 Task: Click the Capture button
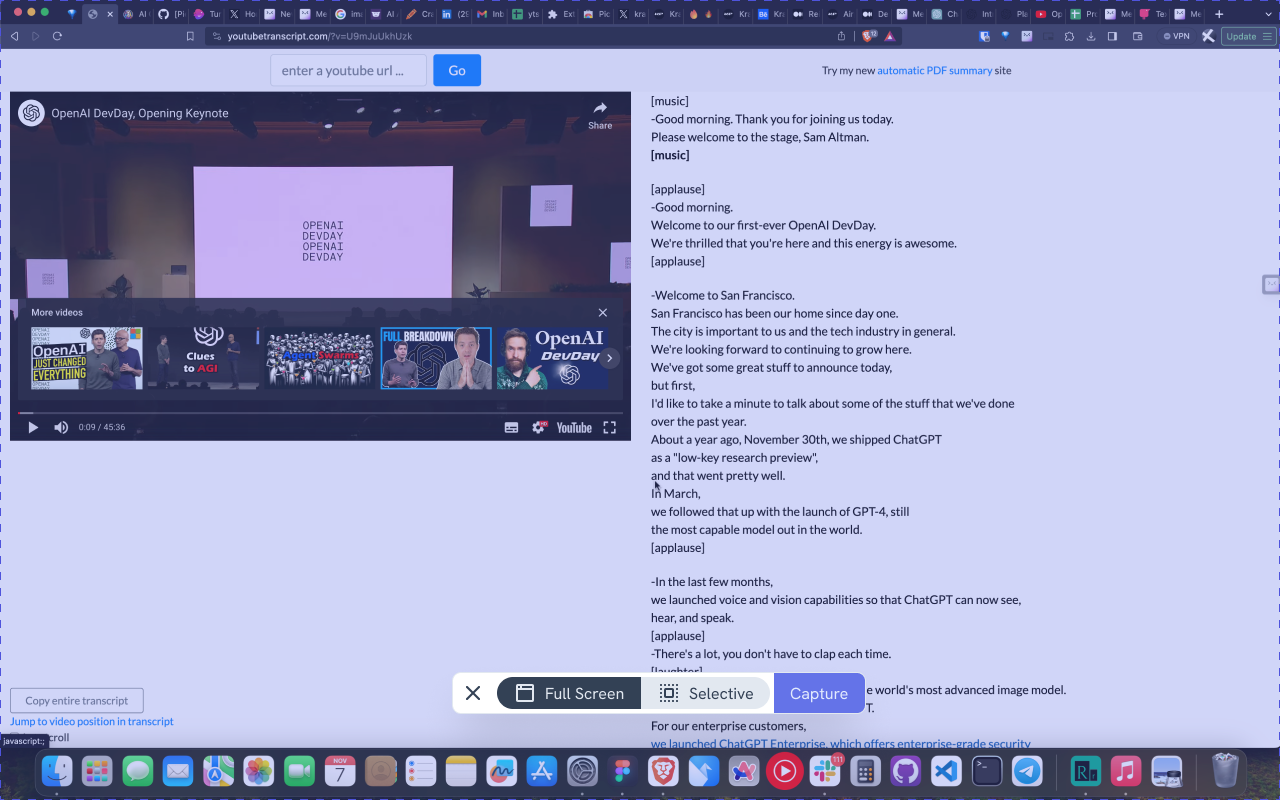point(819,693)
